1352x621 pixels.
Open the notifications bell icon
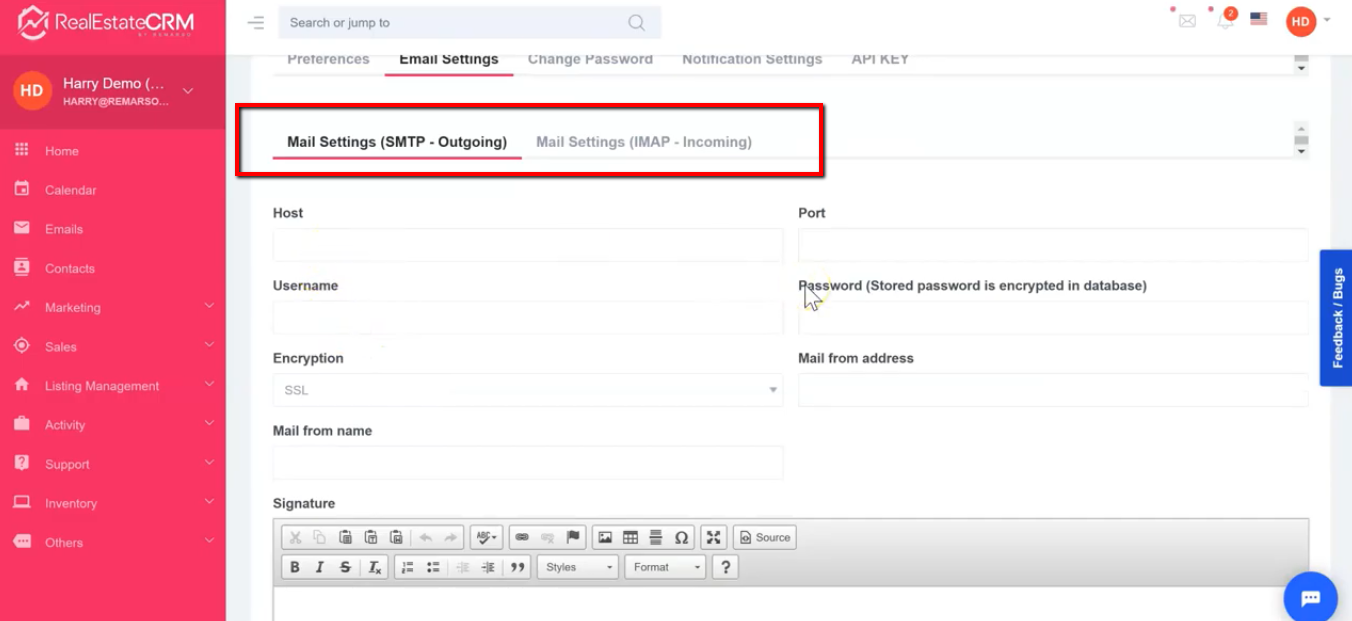click(x=1225, y=21)
